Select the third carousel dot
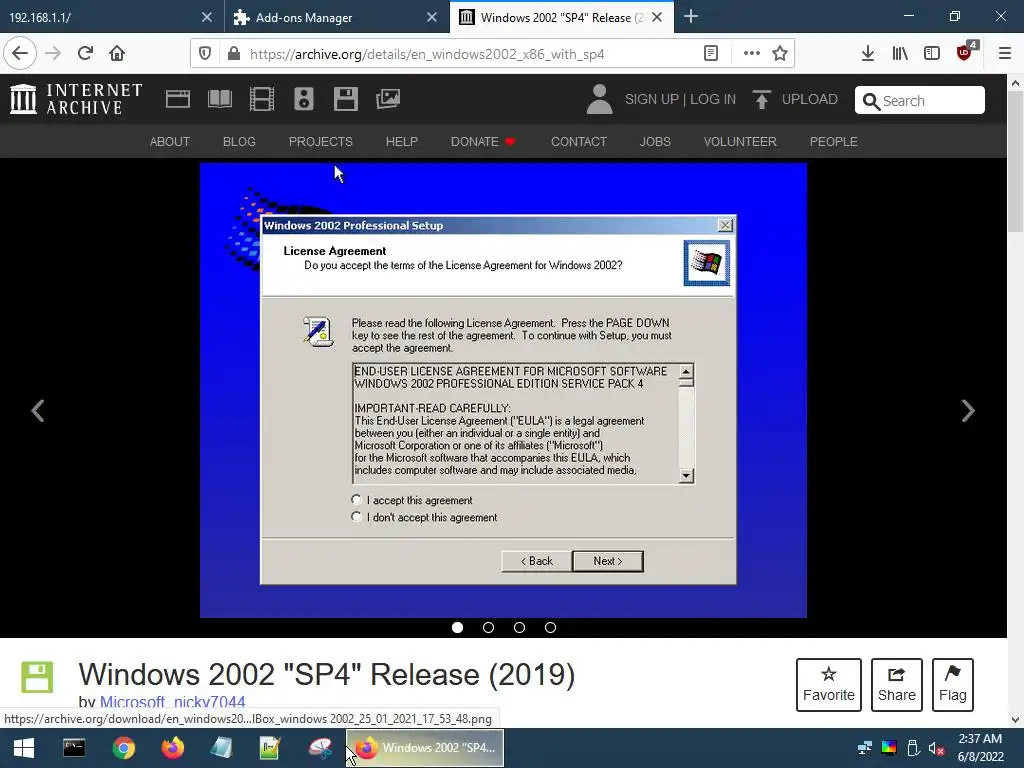This screenshot has height=768, width=1024. coord(519,628)
